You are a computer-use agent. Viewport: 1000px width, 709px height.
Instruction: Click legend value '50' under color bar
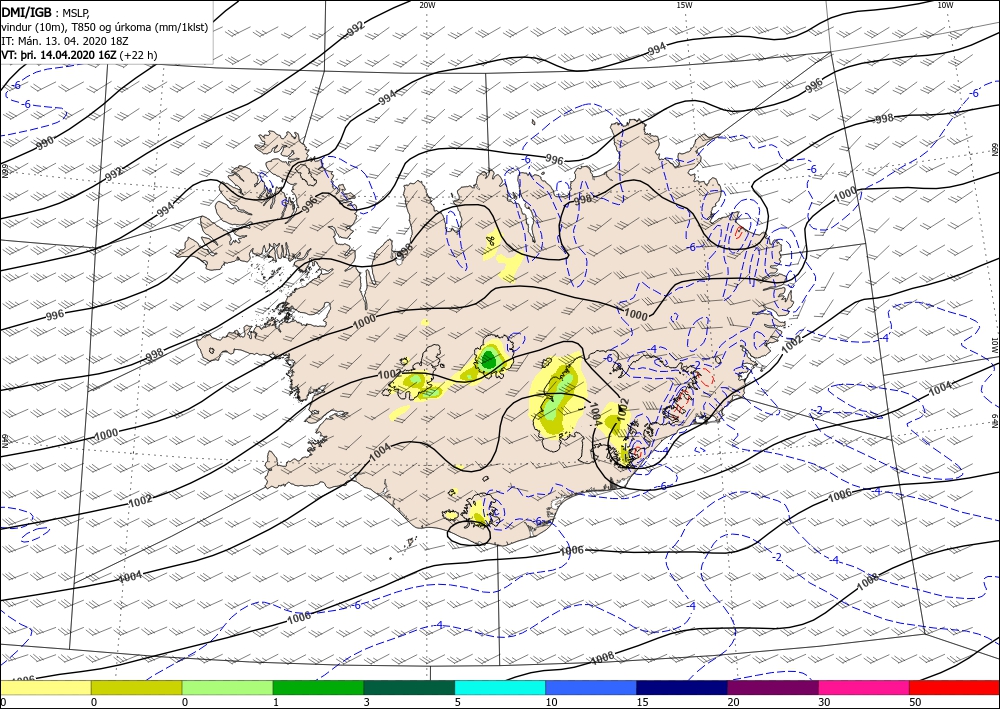coord(915,702)
